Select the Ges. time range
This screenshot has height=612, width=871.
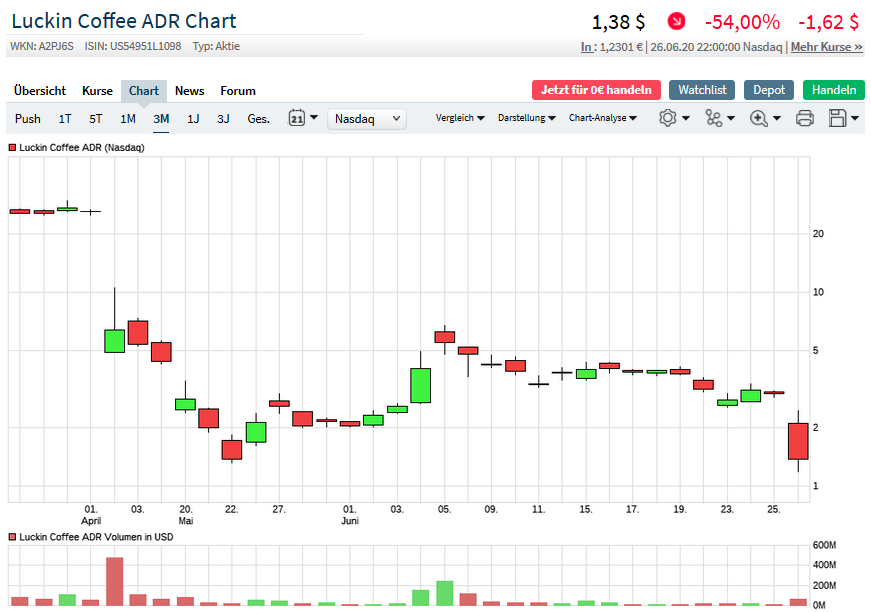tap(258, 119)
